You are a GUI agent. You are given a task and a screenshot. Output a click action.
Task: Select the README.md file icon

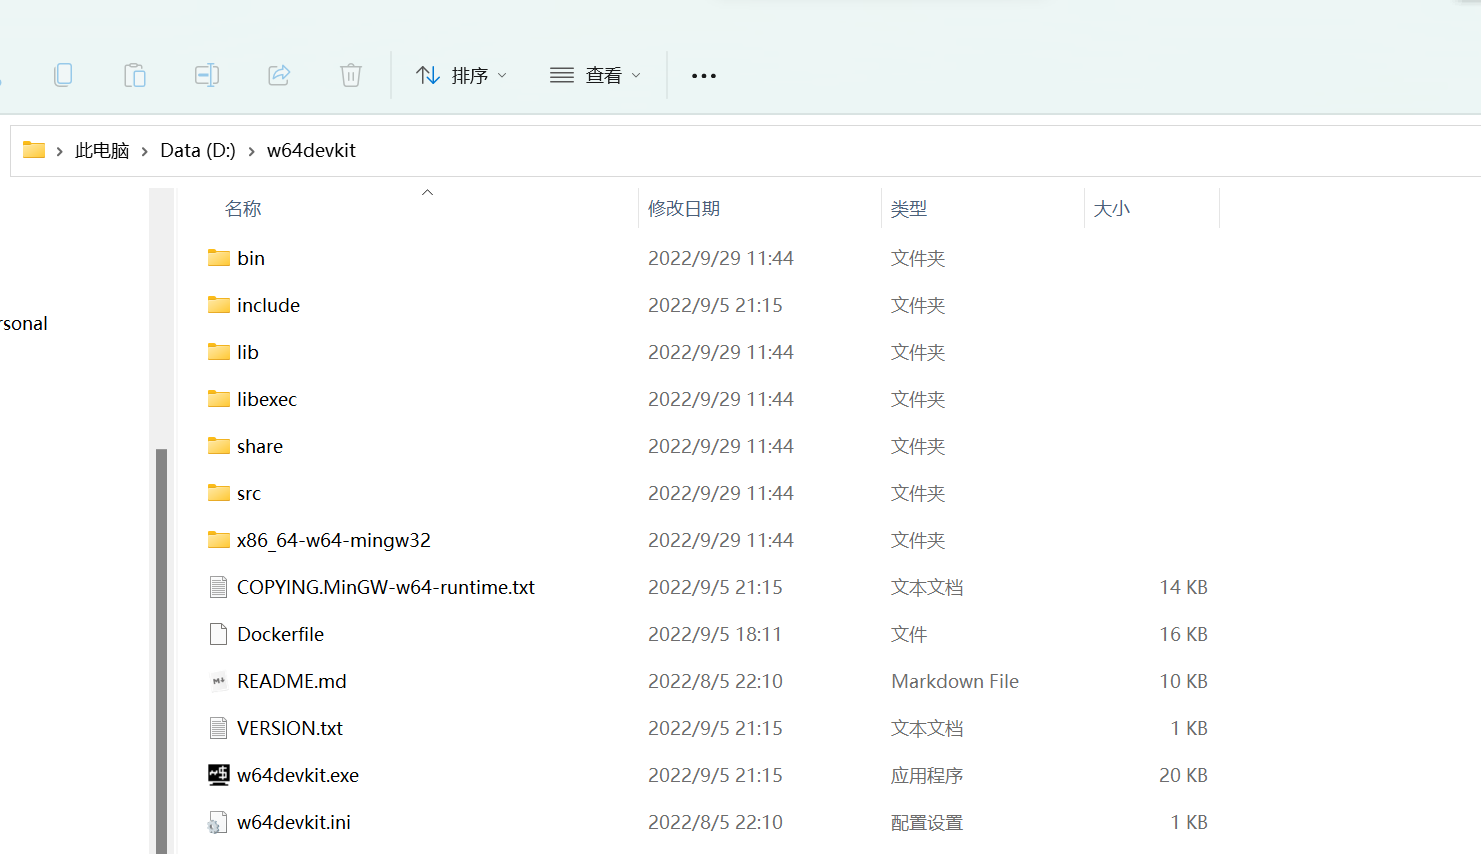[218, 681]
